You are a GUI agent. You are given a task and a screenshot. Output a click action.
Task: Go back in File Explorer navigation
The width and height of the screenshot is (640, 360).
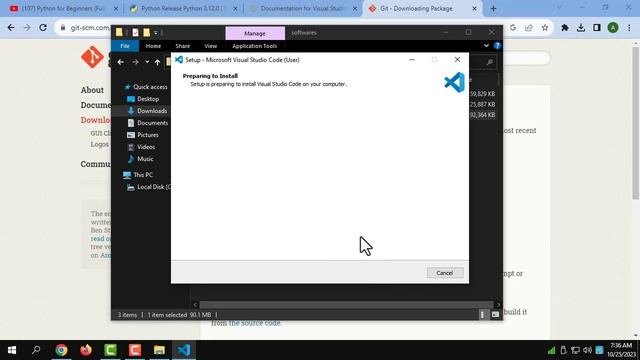(x=120, y=62)
